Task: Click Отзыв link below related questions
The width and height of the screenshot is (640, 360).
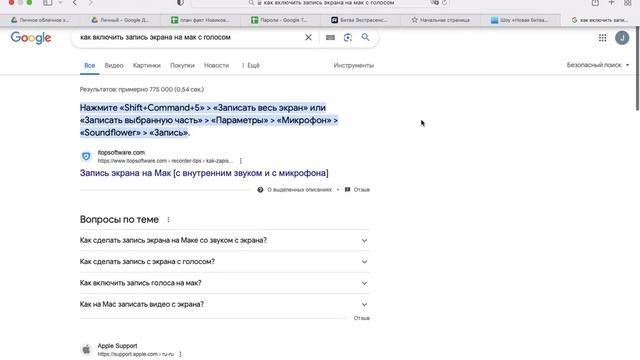Action: (x=362, y=318)
